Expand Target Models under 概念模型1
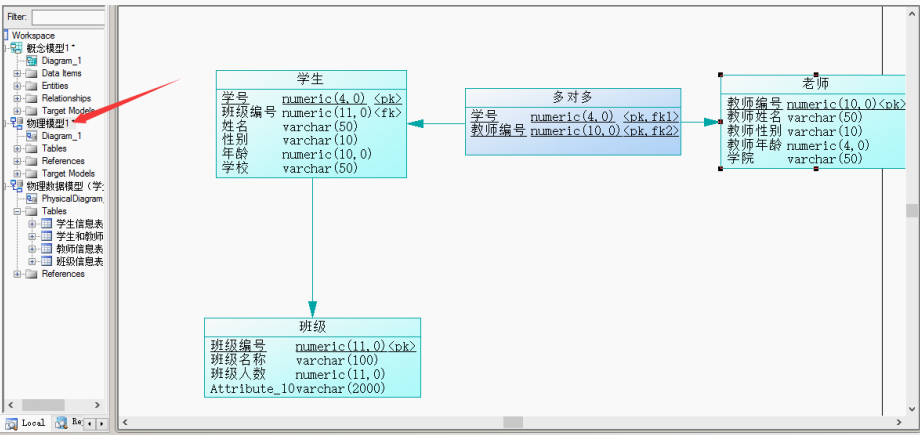 [x=17, y=111]
